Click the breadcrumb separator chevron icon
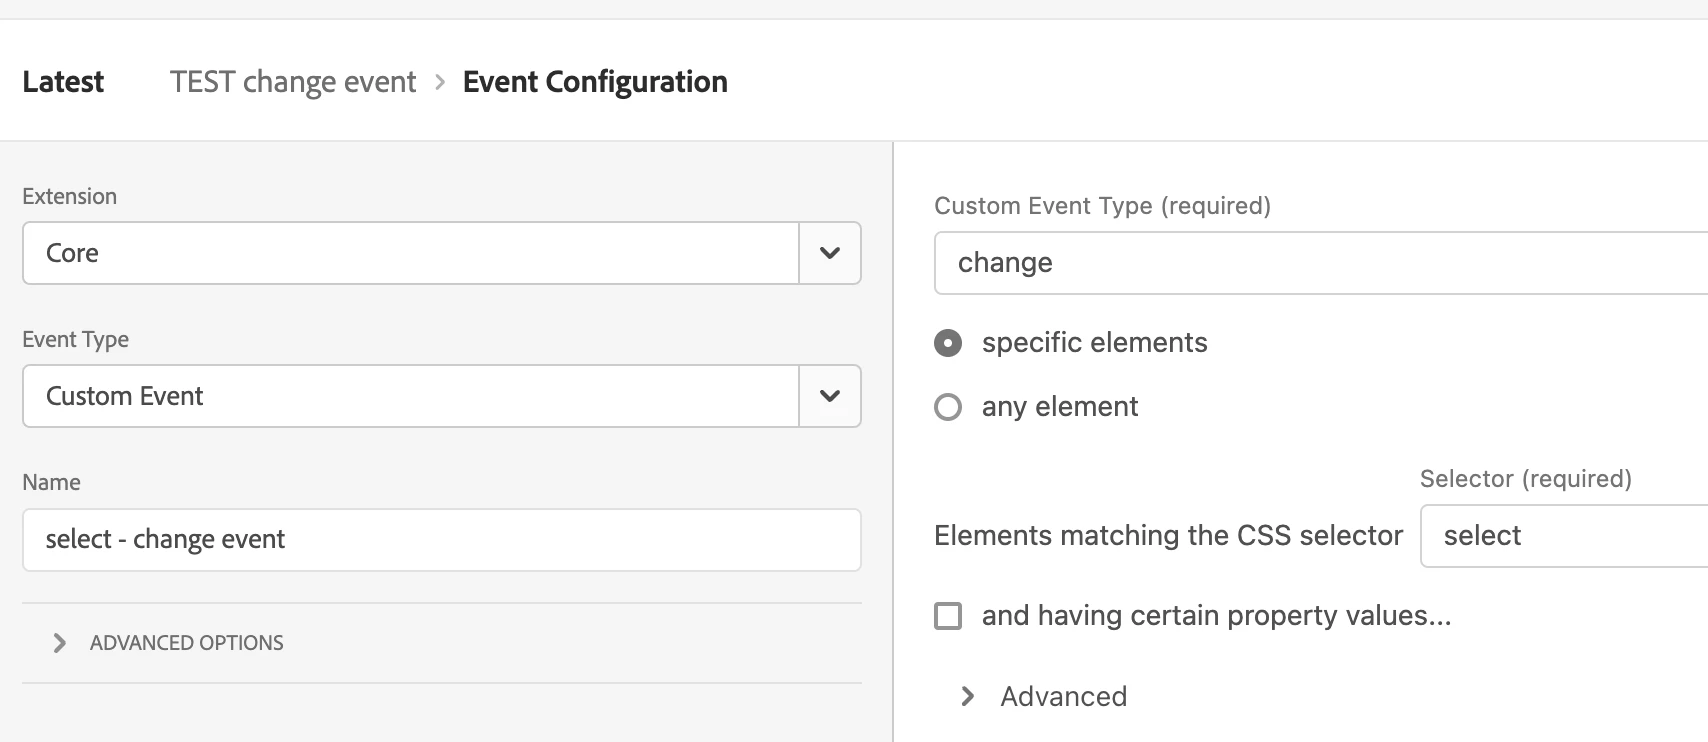 (440, 82)
